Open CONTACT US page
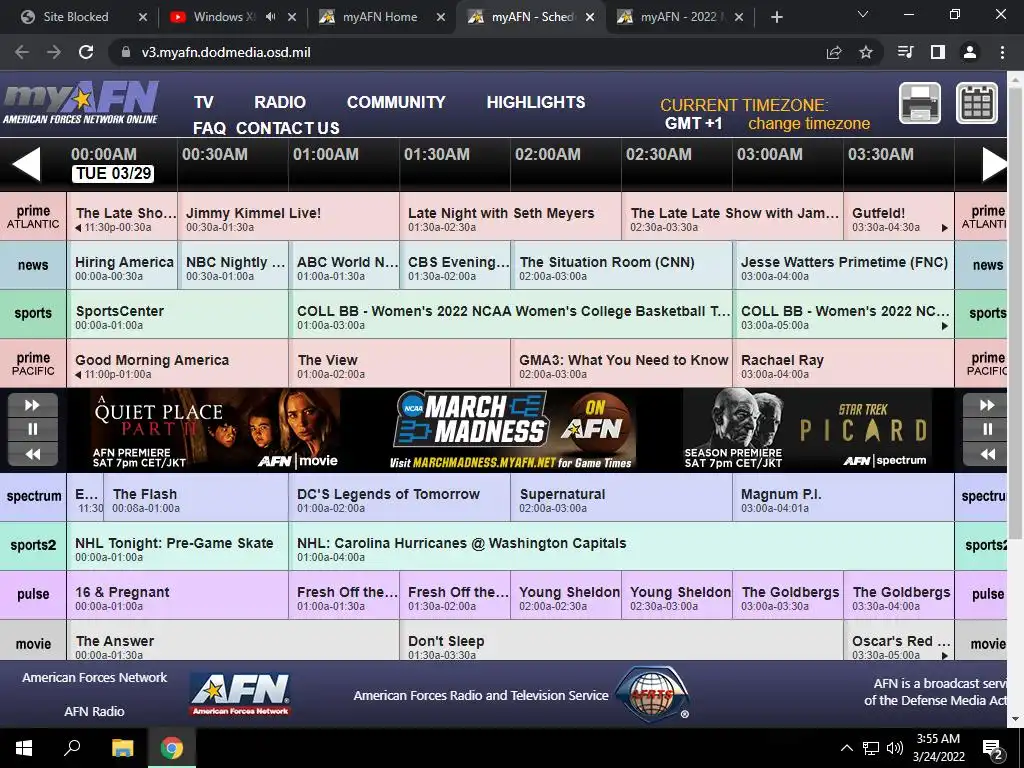 coord(287,128)
